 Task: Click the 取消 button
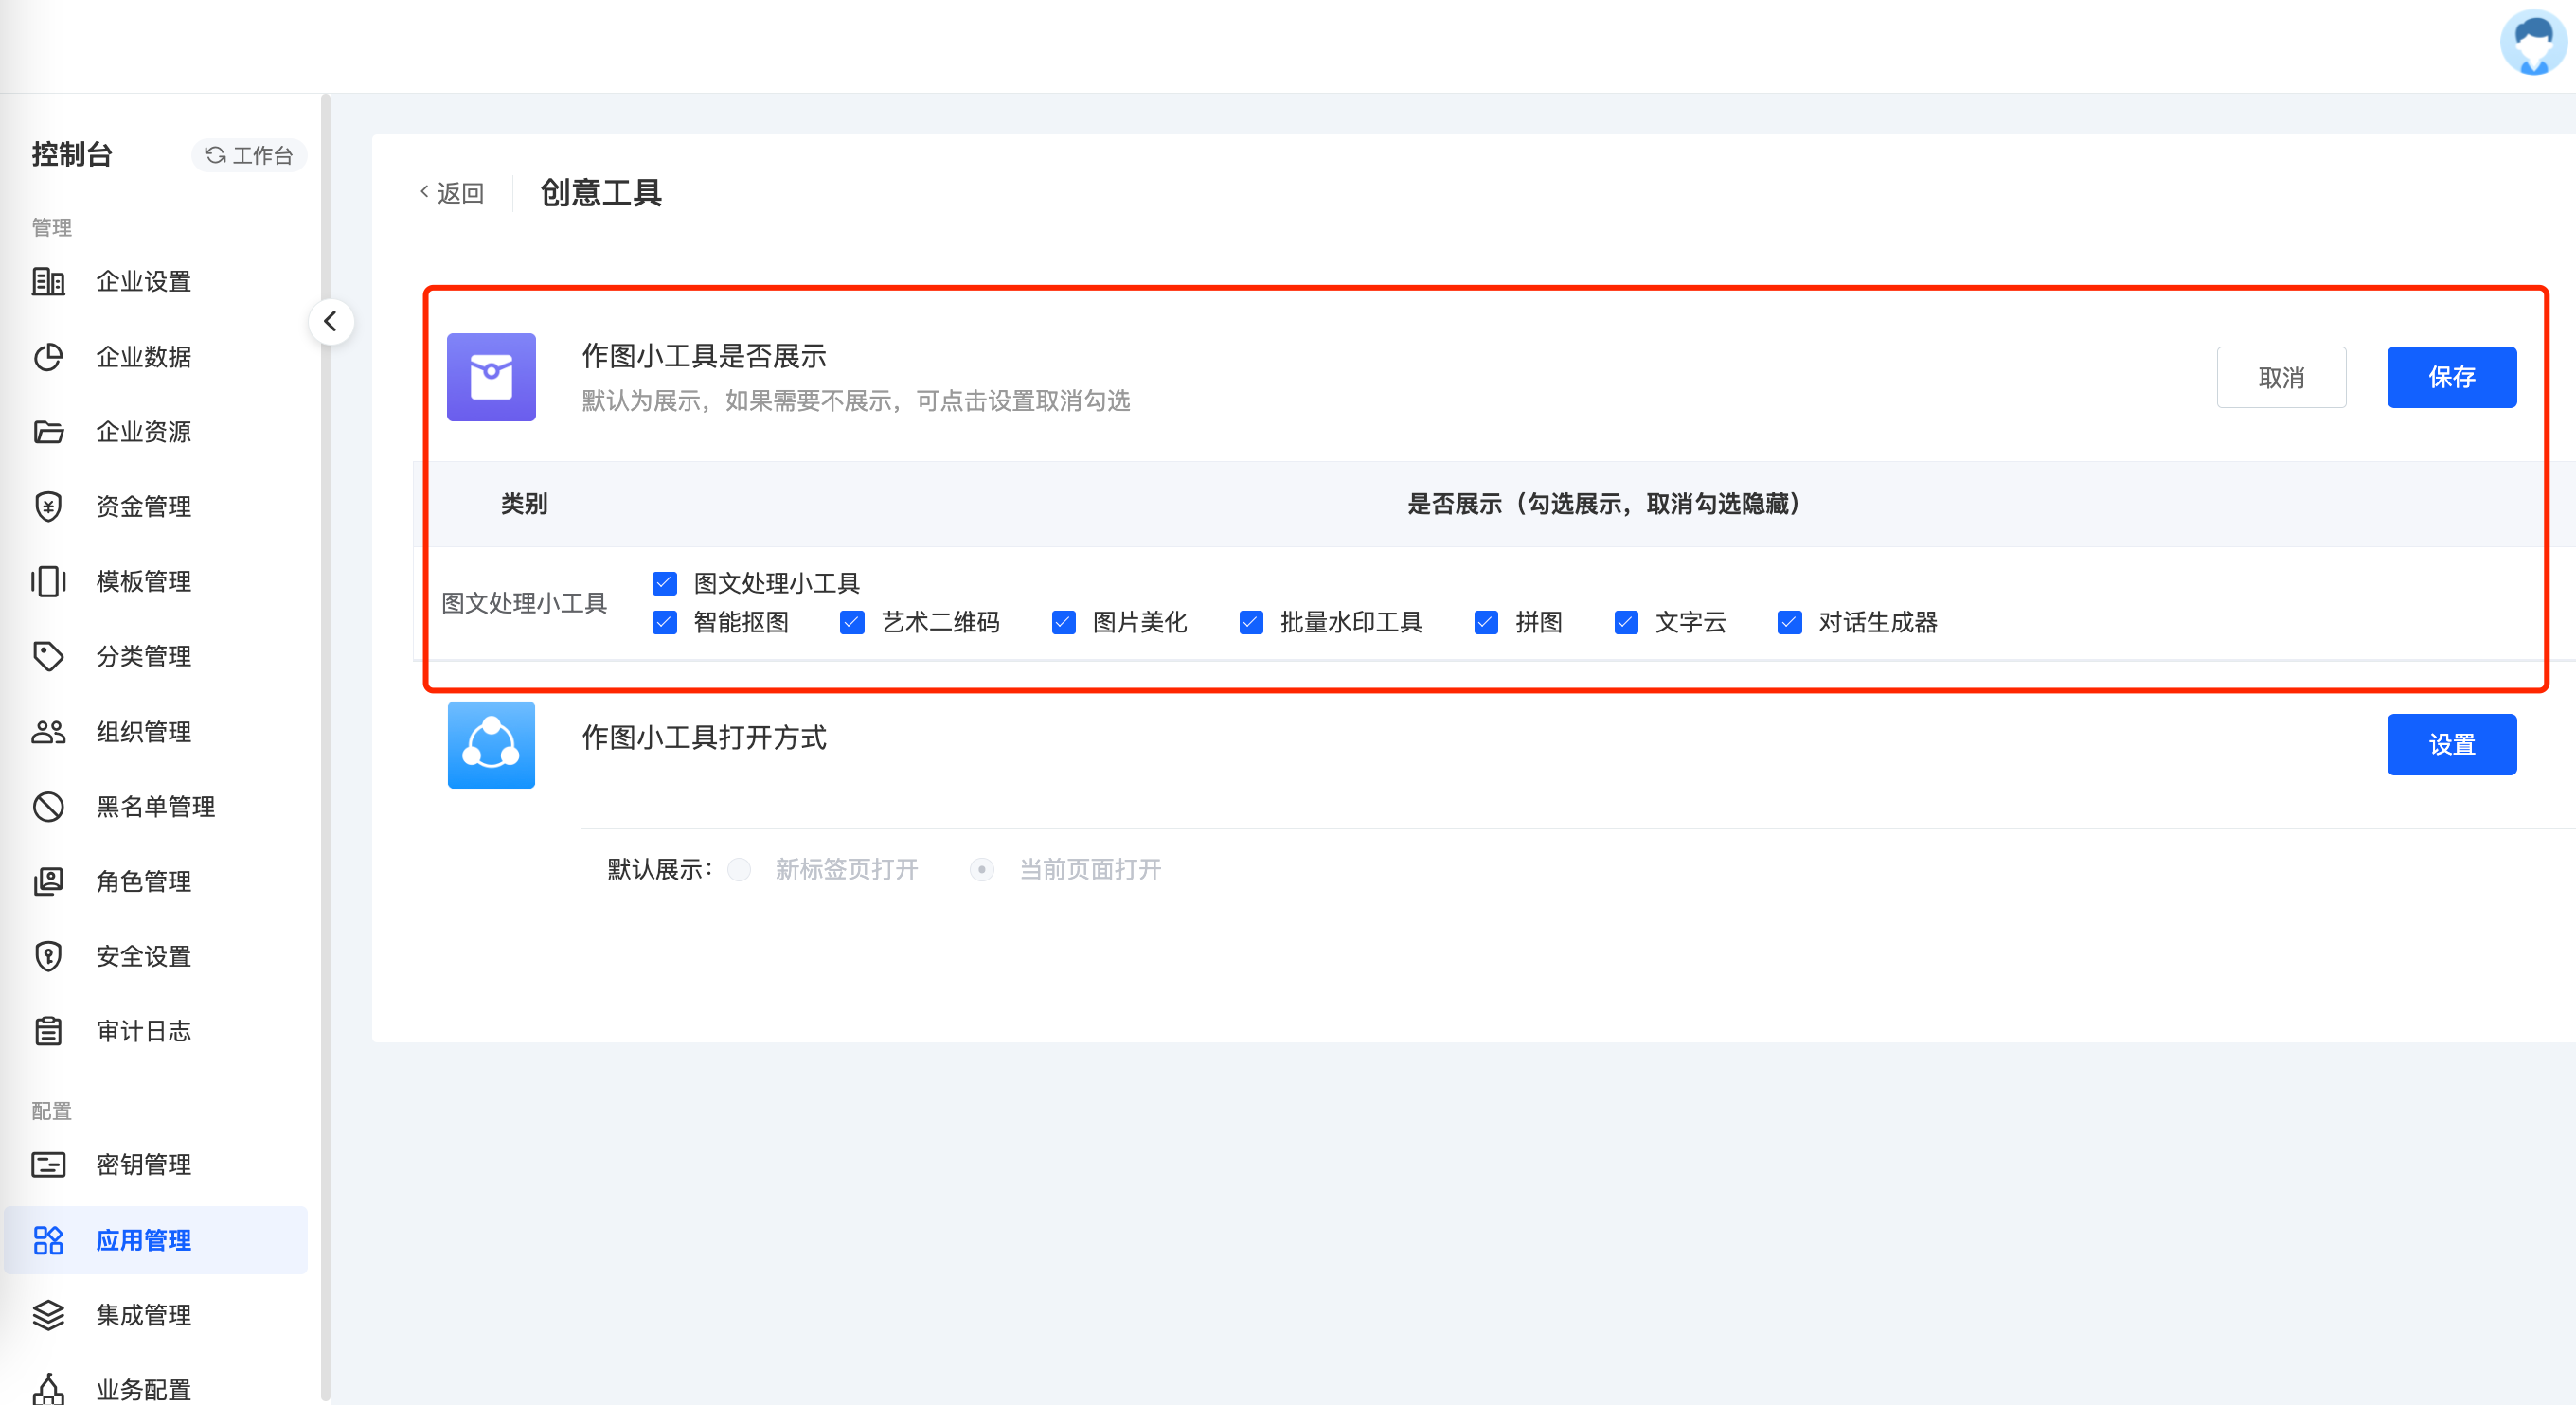[x=2281, y=377]
